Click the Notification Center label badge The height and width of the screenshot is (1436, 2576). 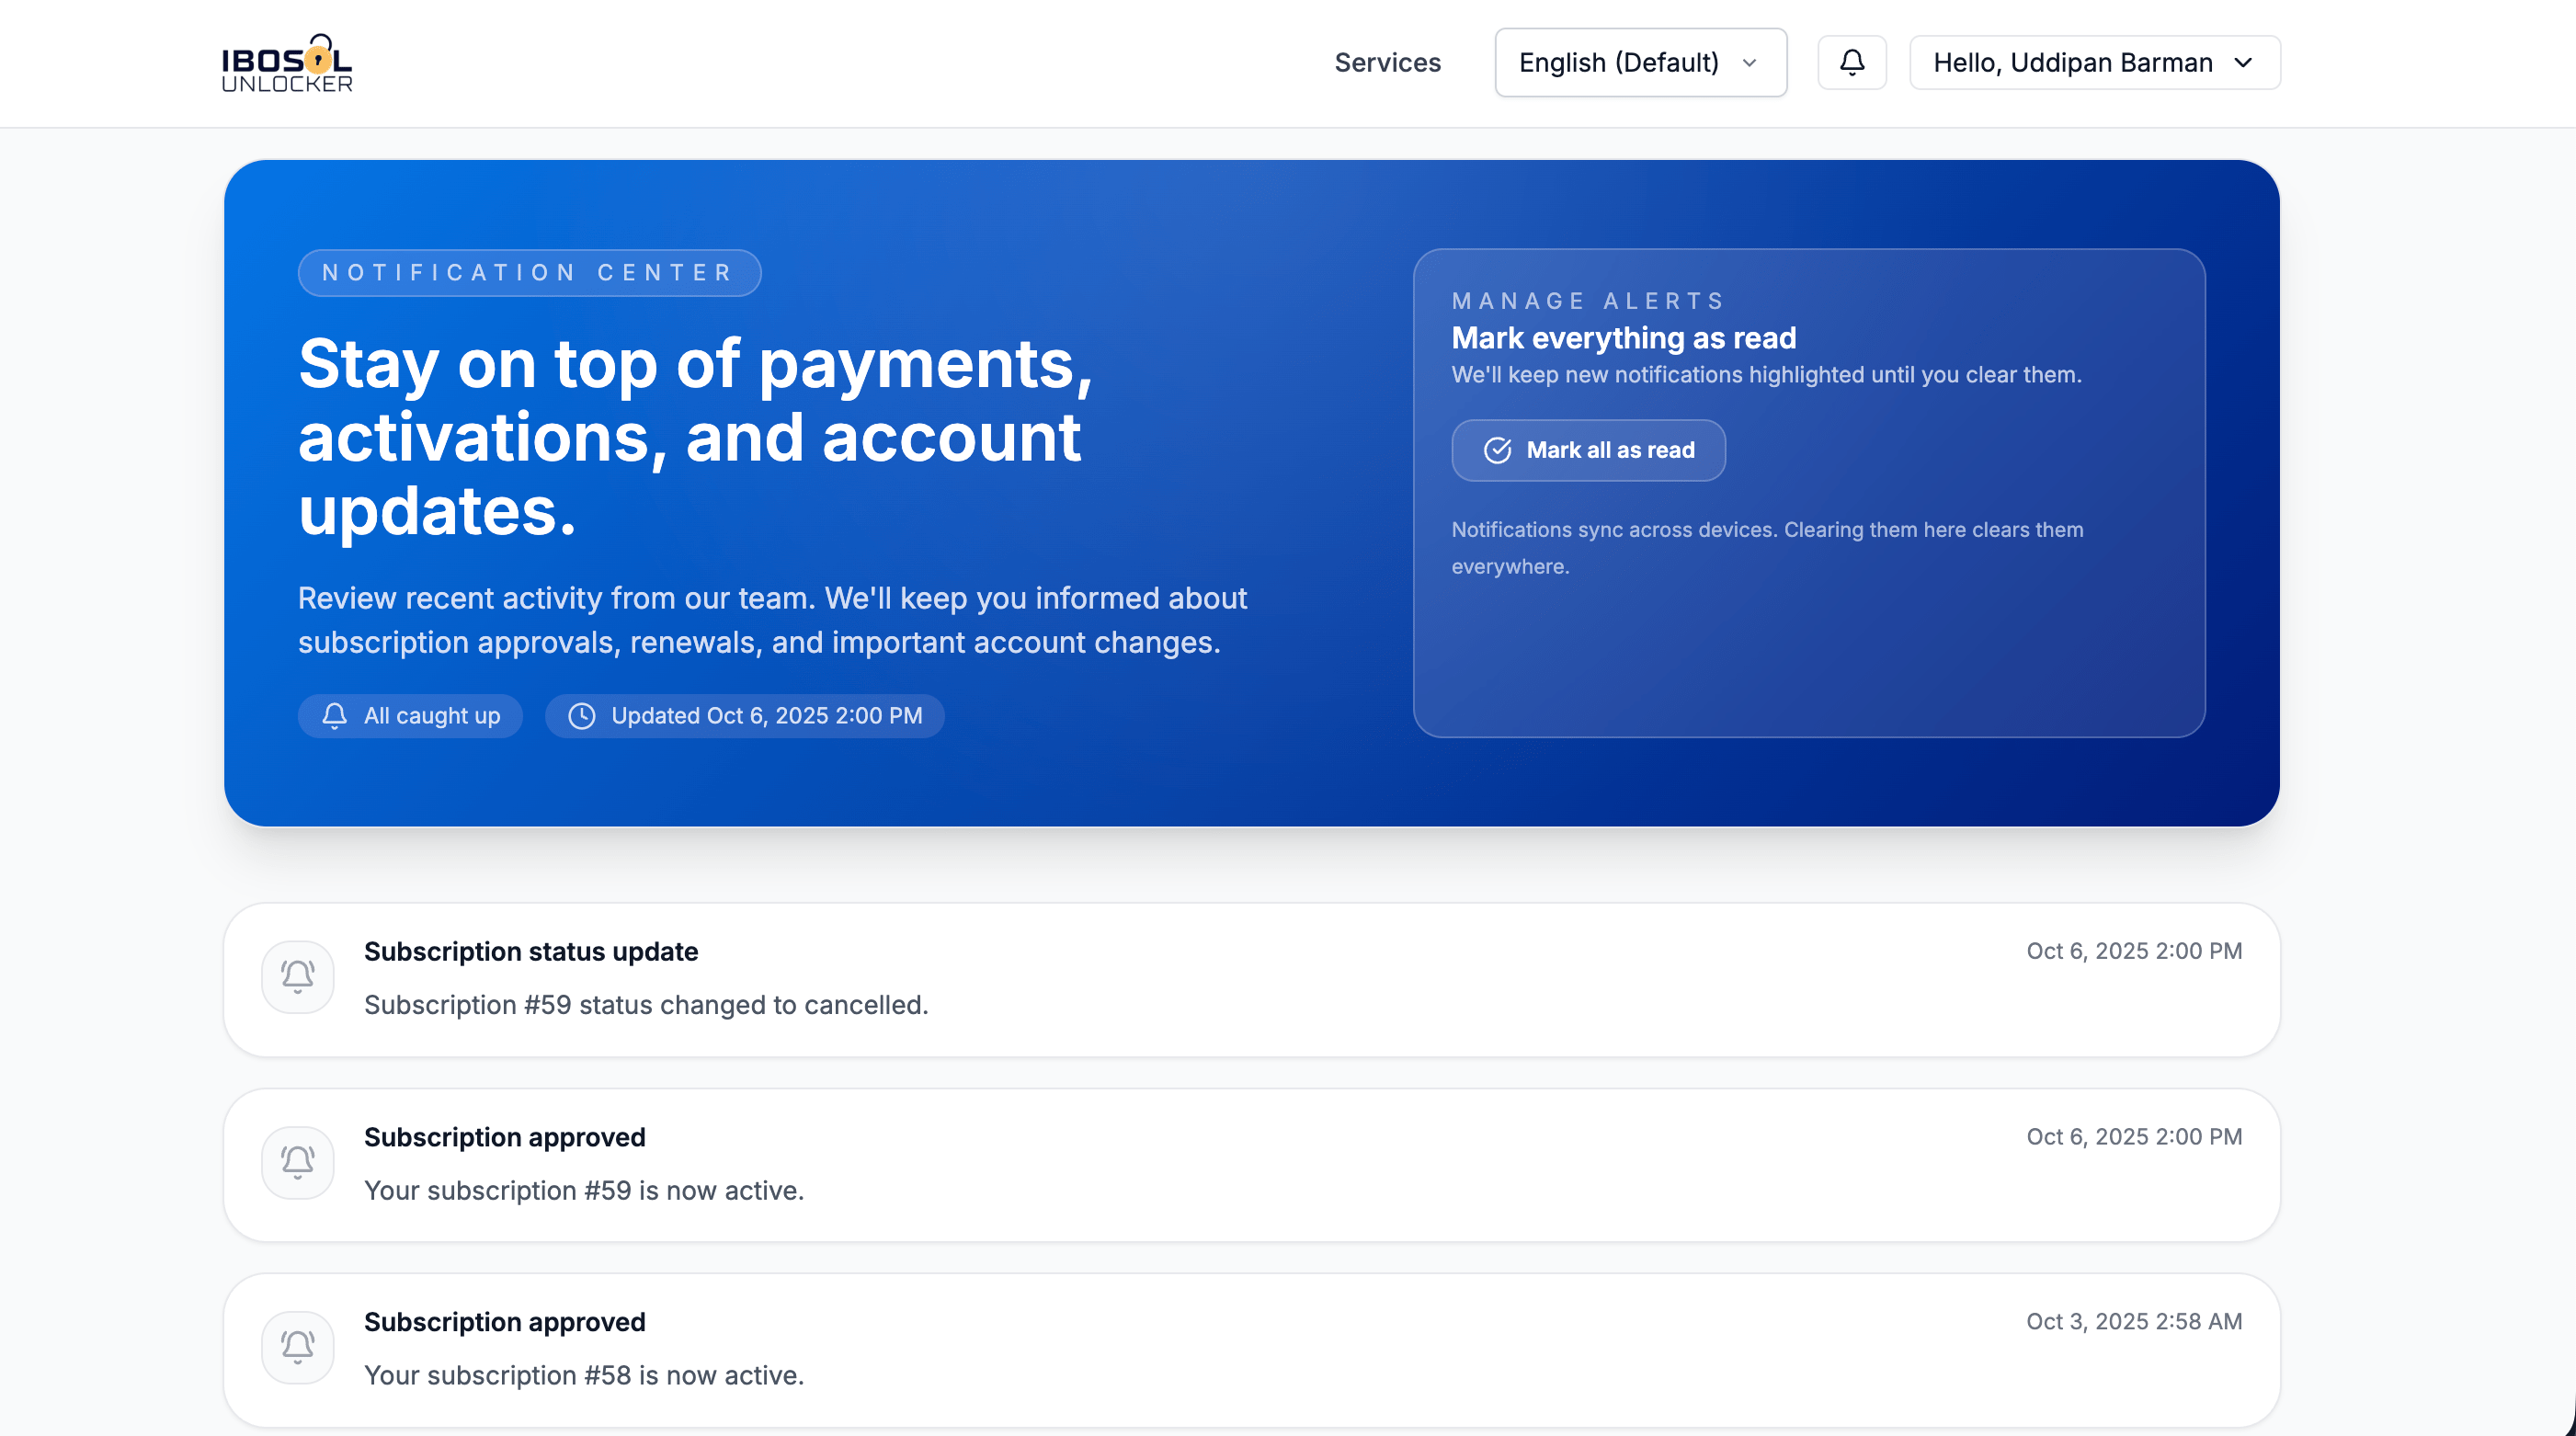[529, 273]
